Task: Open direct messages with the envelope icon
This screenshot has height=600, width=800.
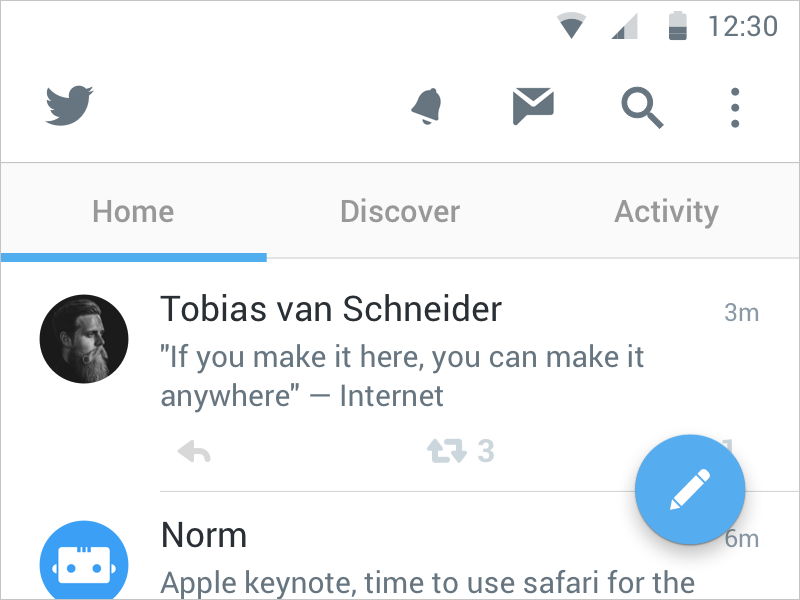Action: point(533,105)
